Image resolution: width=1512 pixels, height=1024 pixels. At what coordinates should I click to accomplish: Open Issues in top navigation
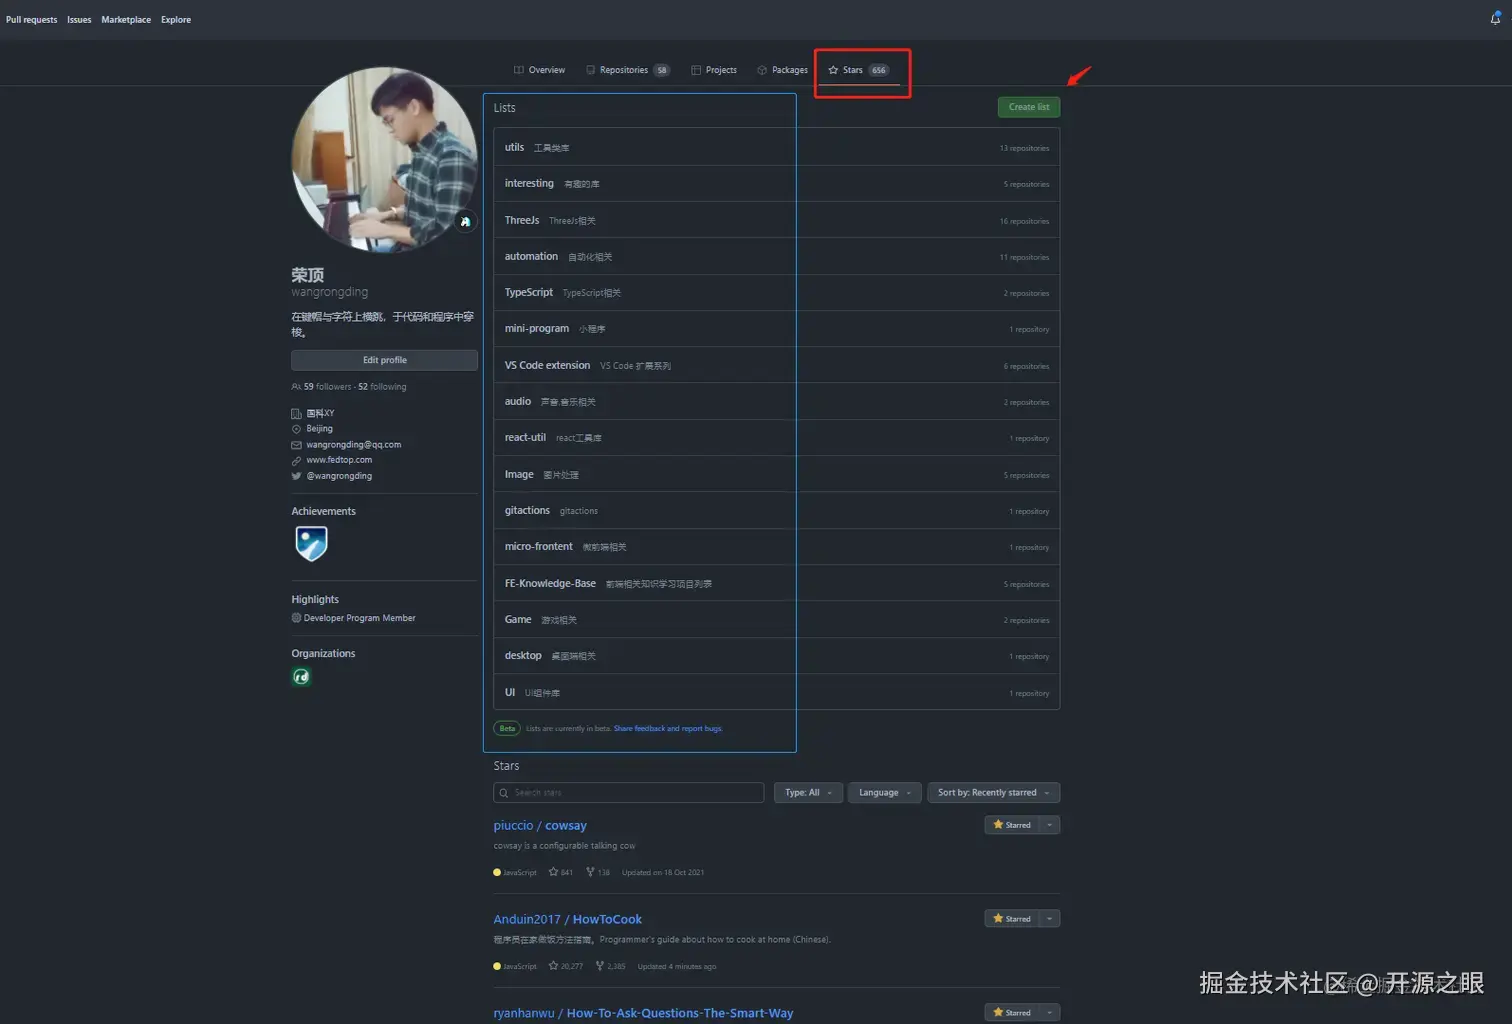coord(79,20)
